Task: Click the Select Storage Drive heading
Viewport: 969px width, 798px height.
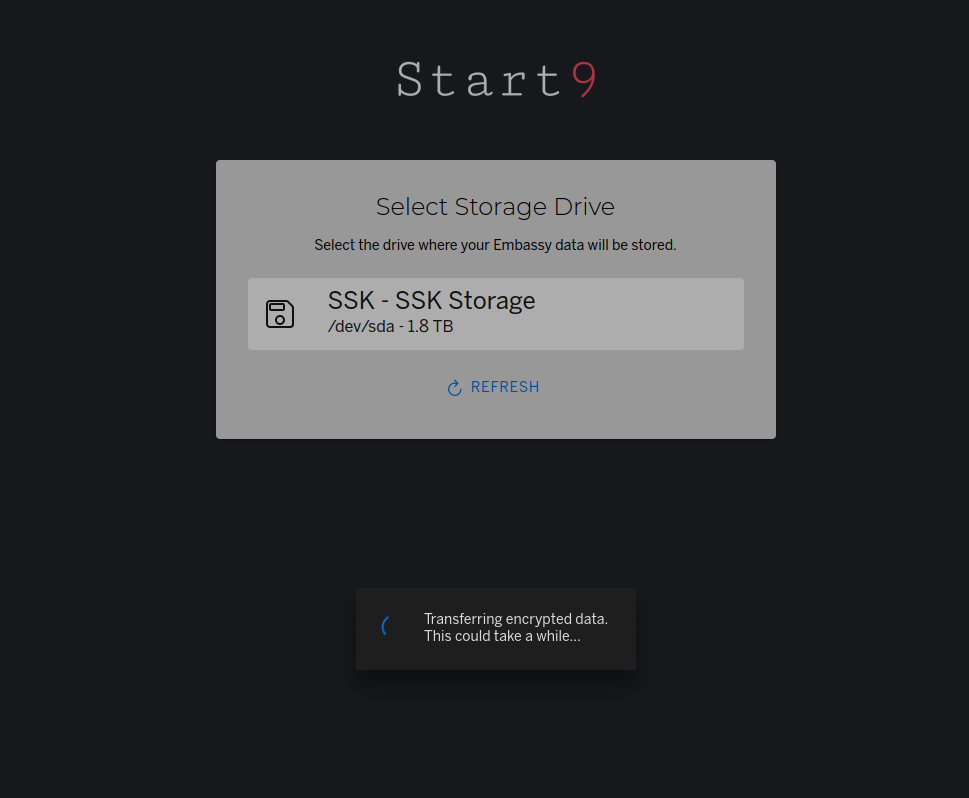Action: [495, 207]
